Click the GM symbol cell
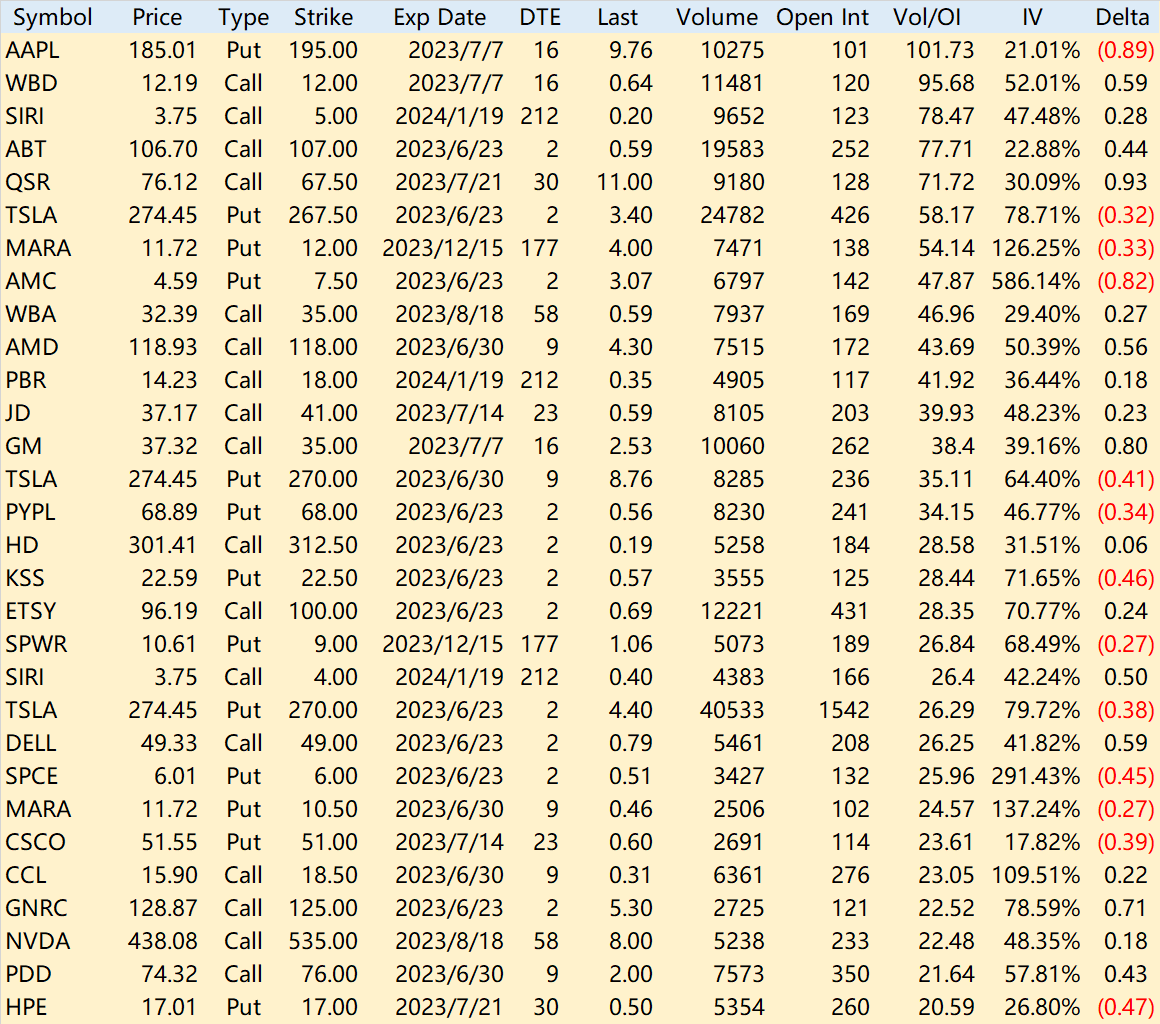1160x1024 pixels. click(x=24, y=446)
